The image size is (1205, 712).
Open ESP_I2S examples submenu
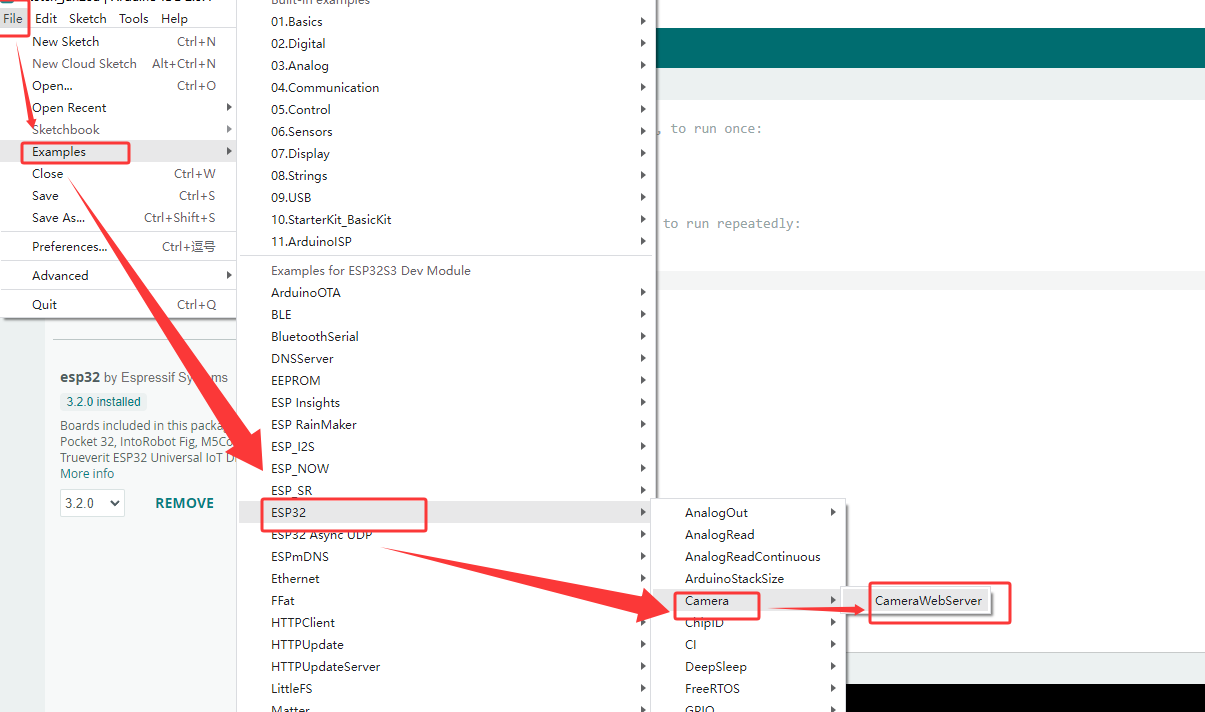[x=446, y=447]
